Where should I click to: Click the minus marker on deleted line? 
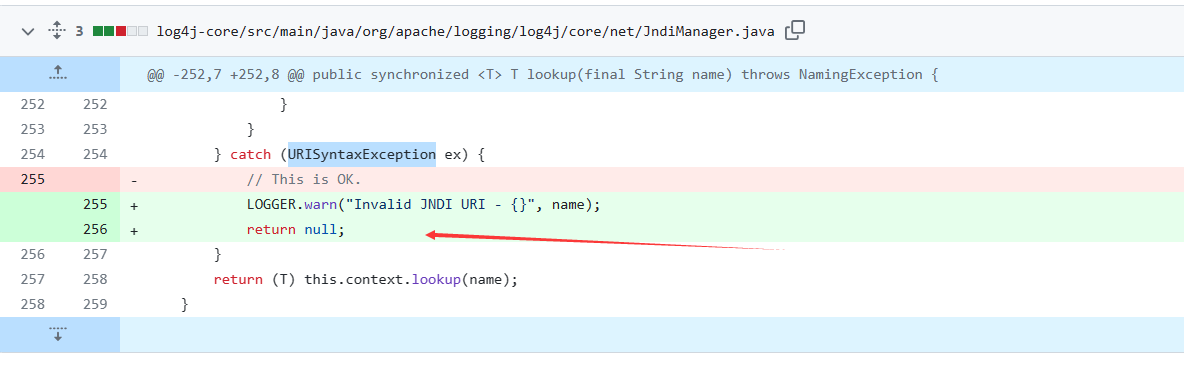[134, 180]
